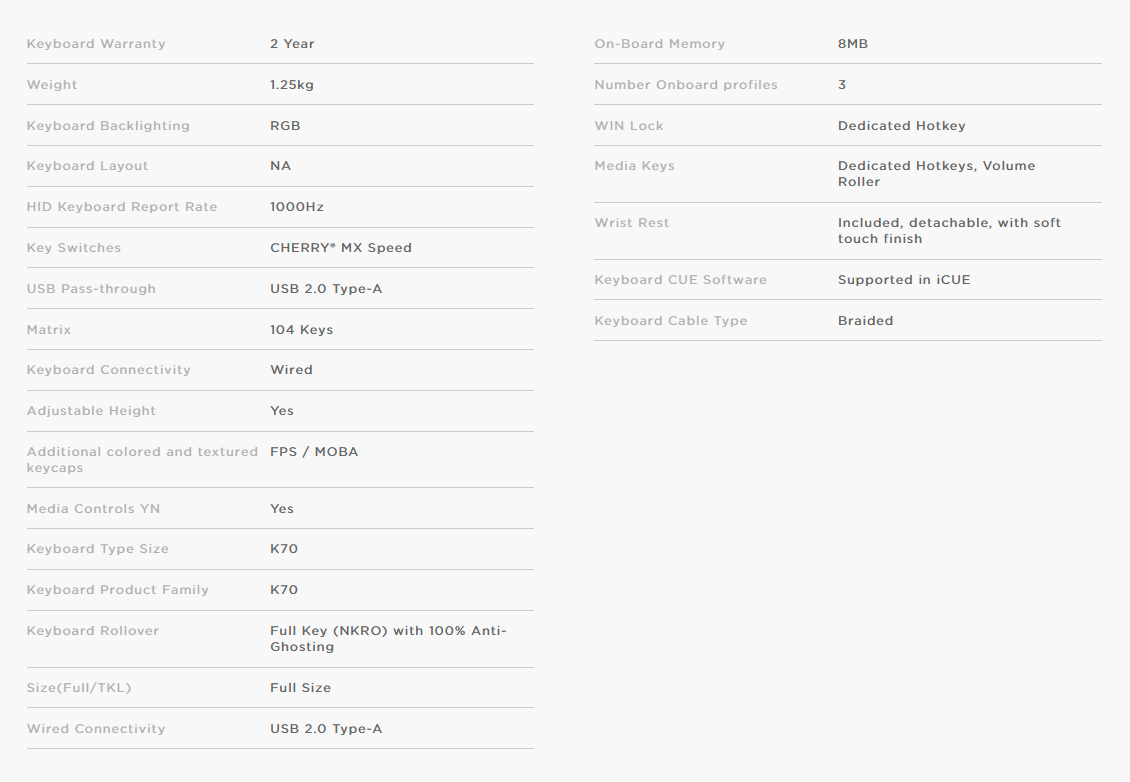Select the Full Size value
Screen dimensions: 1130x782
coord(300,688)
